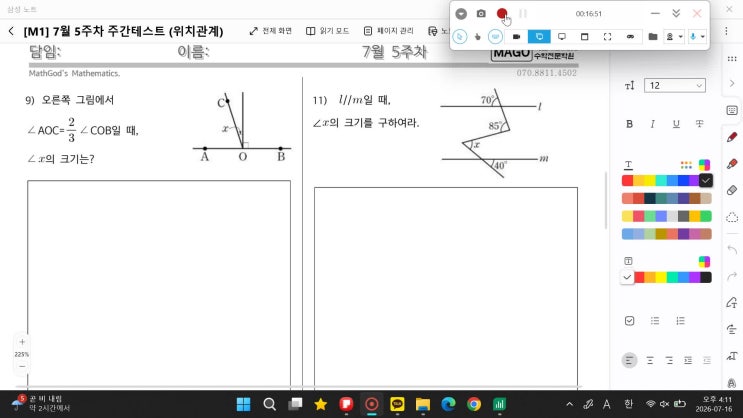Toggle bold formatting

coord(629,124)
